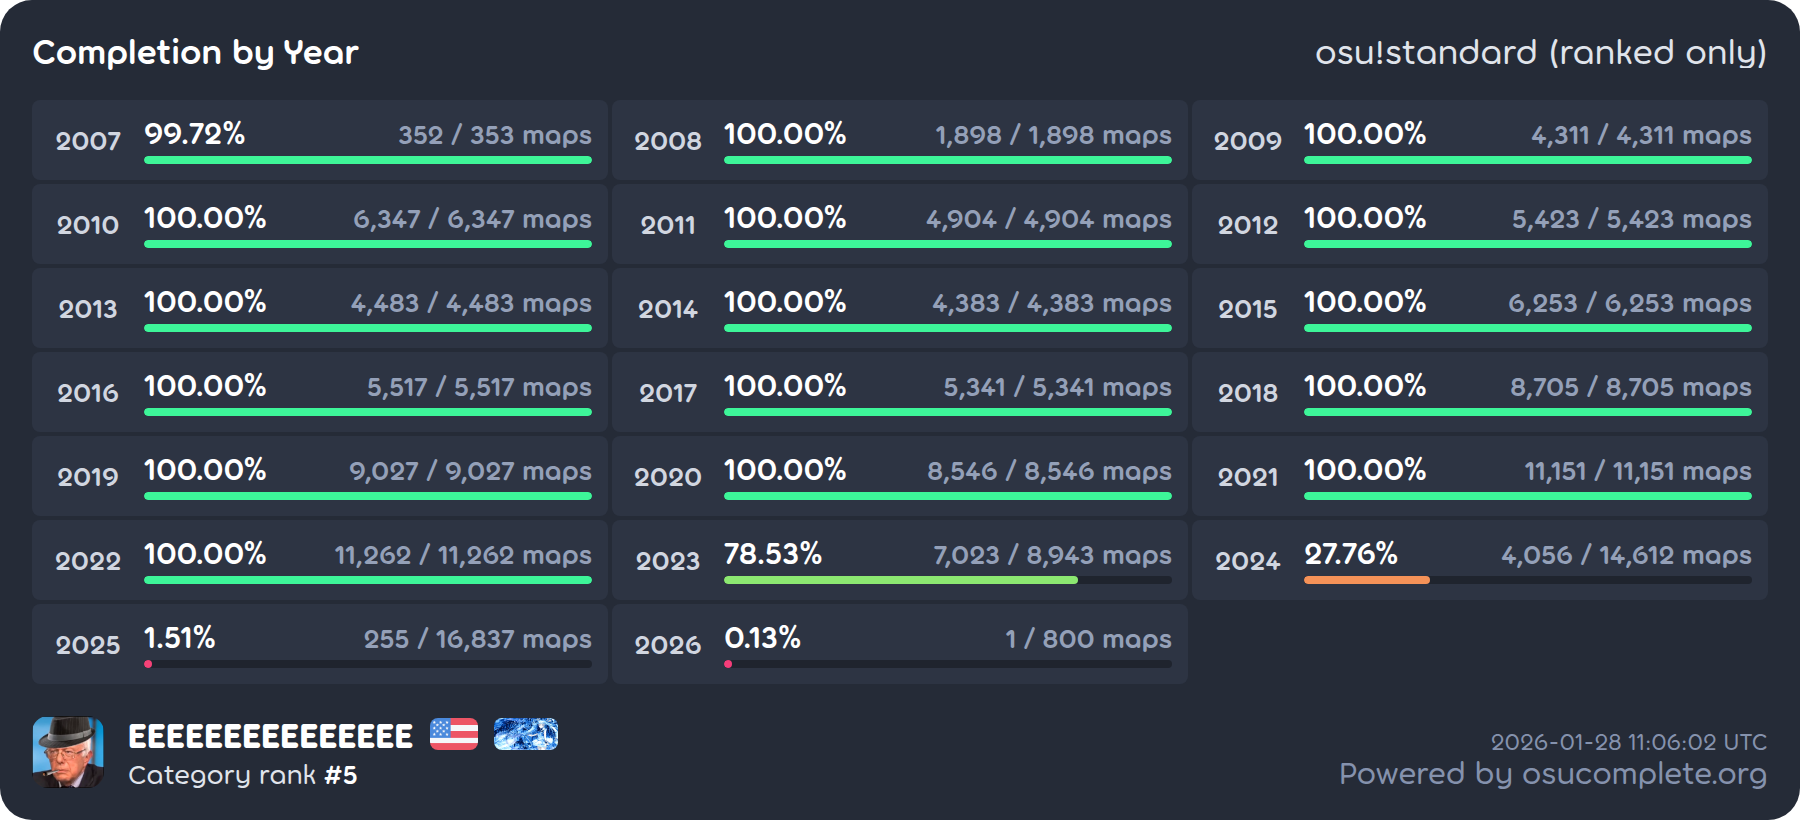Click the 1.51% percentage for 2025
Viewport: 1800px width, 820px height.
point(180,638)
